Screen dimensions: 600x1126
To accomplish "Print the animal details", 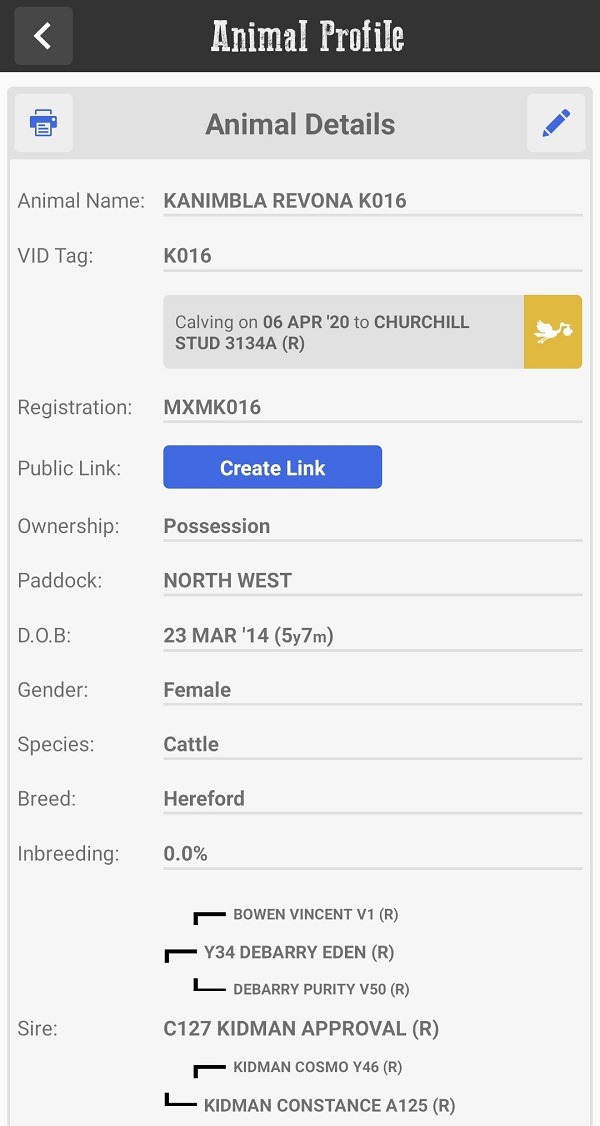I will pos(44,123).
